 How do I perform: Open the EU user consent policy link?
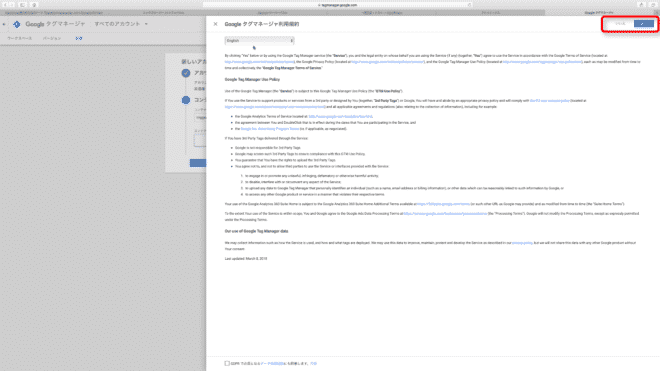click(550, 101)
